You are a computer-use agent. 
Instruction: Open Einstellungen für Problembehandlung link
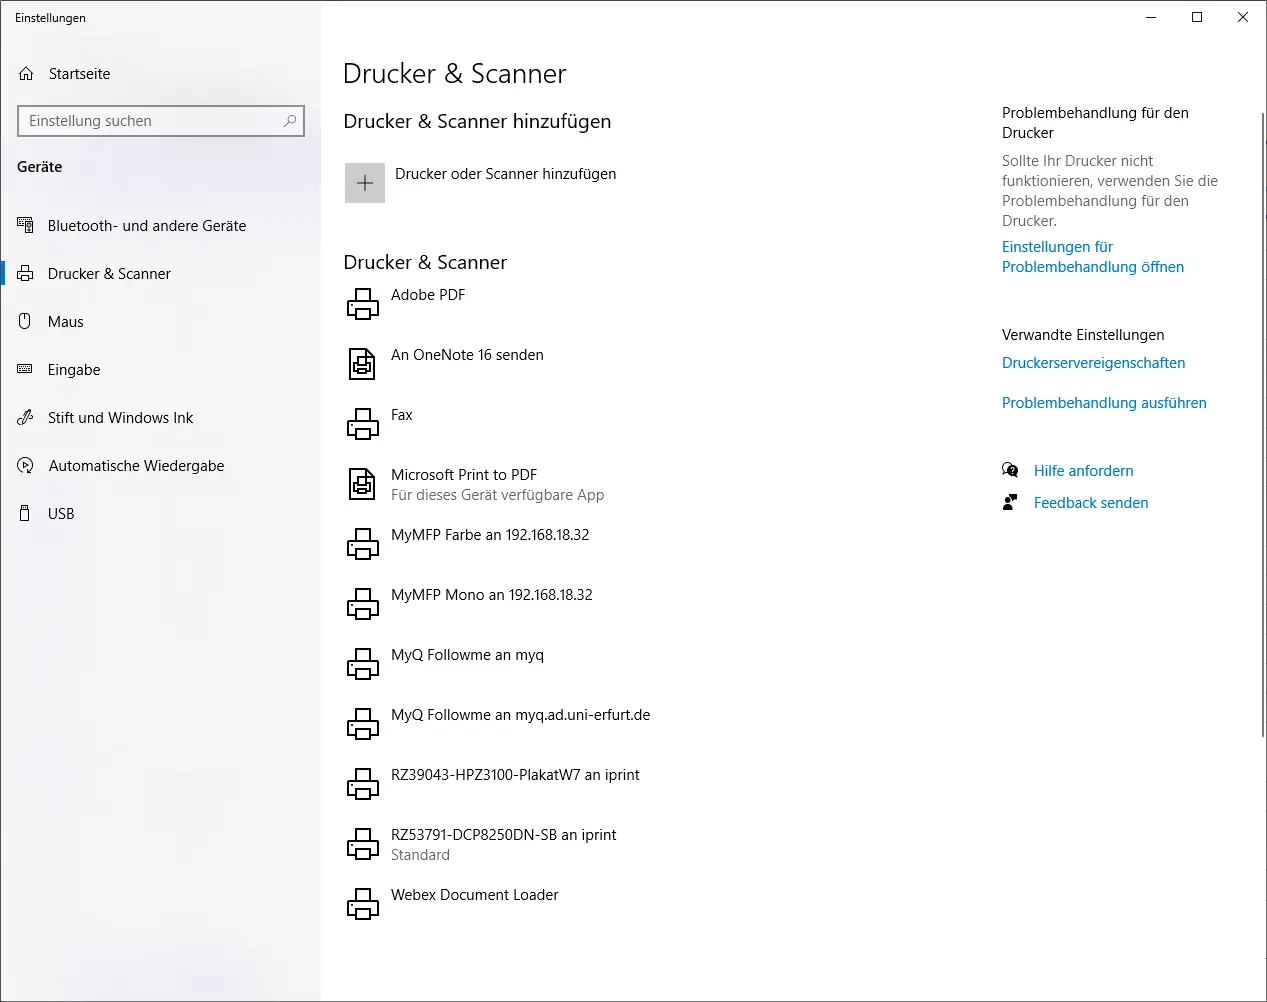click(x=1092, y=257)
